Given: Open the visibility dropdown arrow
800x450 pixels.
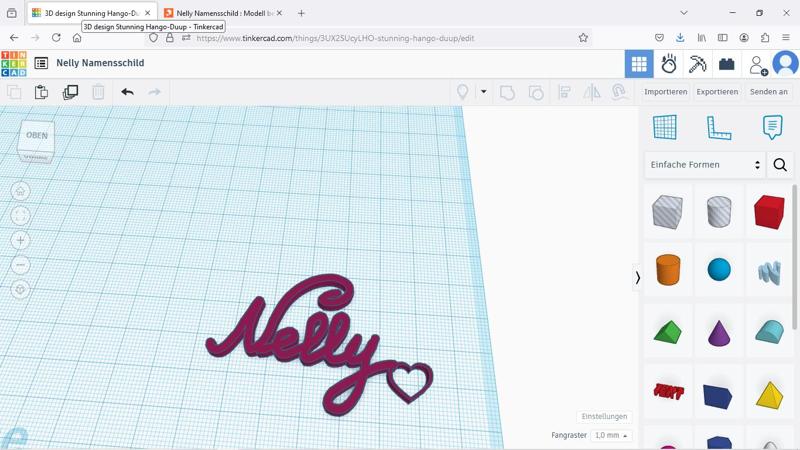Looking at the screenshot, I should (484, 92).
